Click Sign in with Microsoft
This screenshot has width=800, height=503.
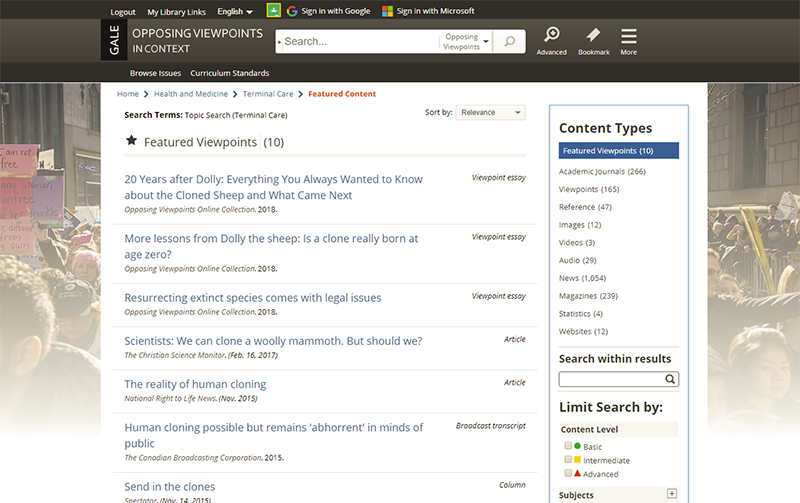[x=436, y=11]
